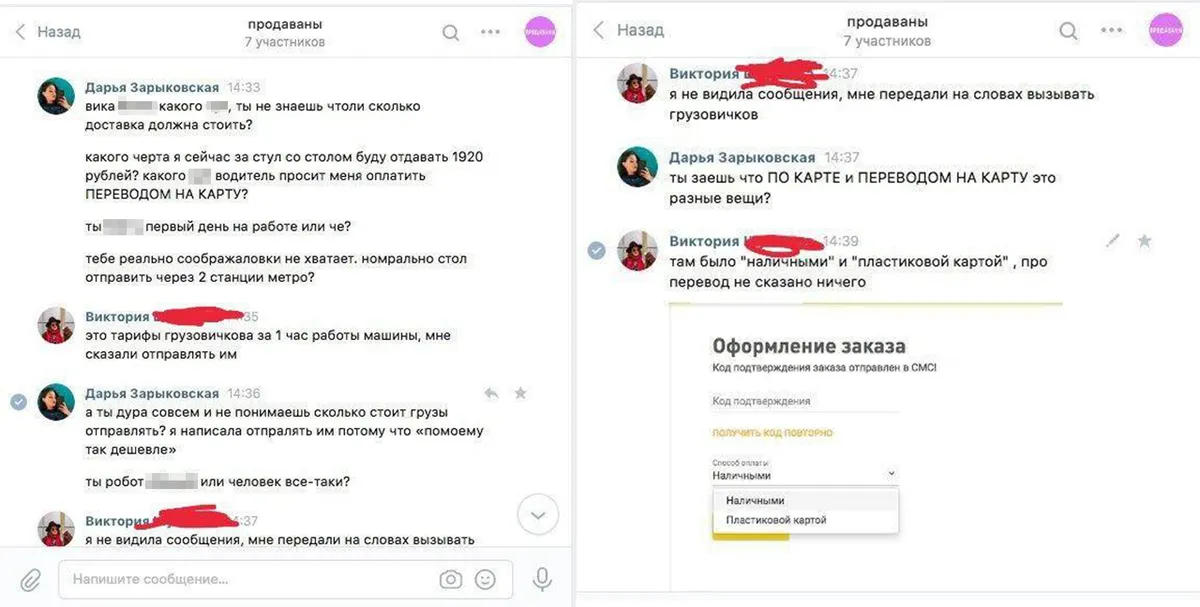
Task: Toggle selection checkmark on 14:39 message
Action: 596,250
